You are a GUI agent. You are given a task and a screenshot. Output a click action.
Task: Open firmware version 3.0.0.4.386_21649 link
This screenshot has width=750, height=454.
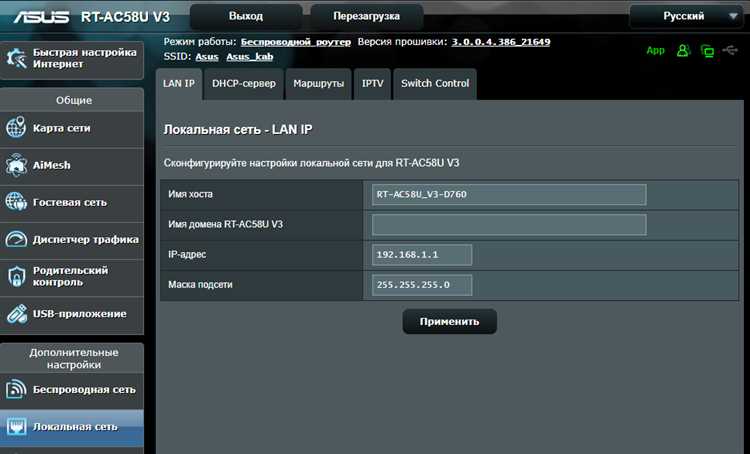coord(501,42)
